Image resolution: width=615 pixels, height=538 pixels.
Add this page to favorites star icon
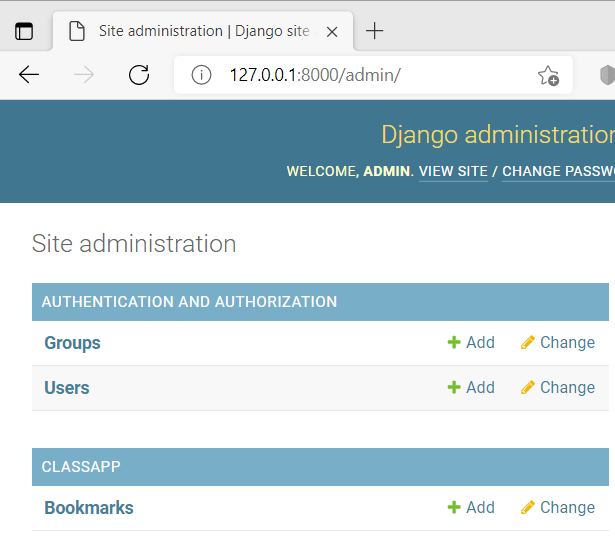point(548,75)
